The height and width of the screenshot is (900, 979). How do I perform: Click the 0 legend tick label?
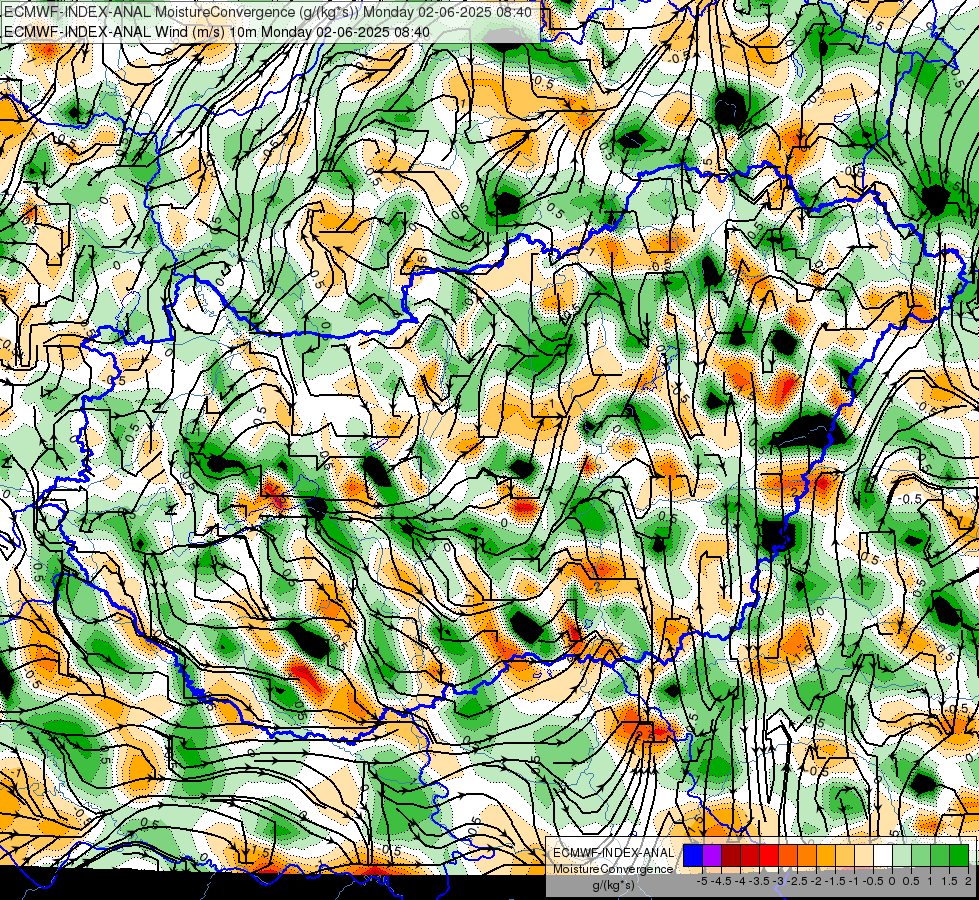click(x=892, y=881)
